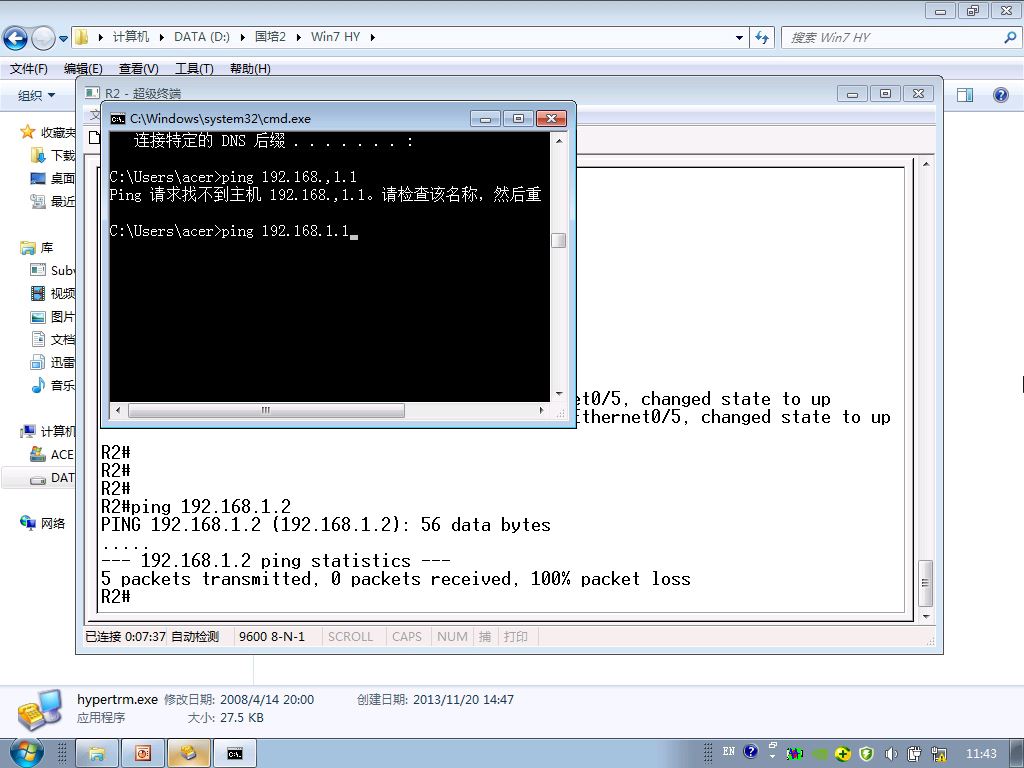Select 计算机 in navigation pane
Viewport: 1024px width, 768px height.
(48, 432)
